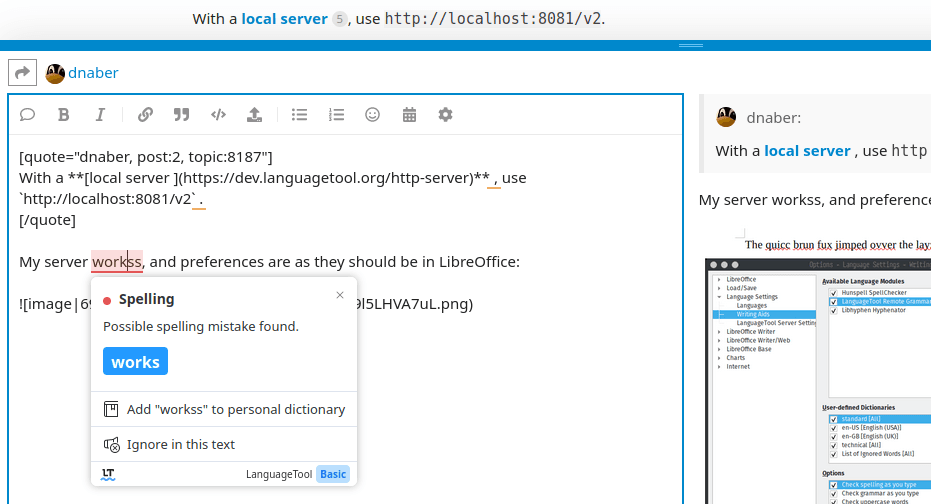
Task: Toggle bold formatting in the editor toolbar
Action: 64,115
